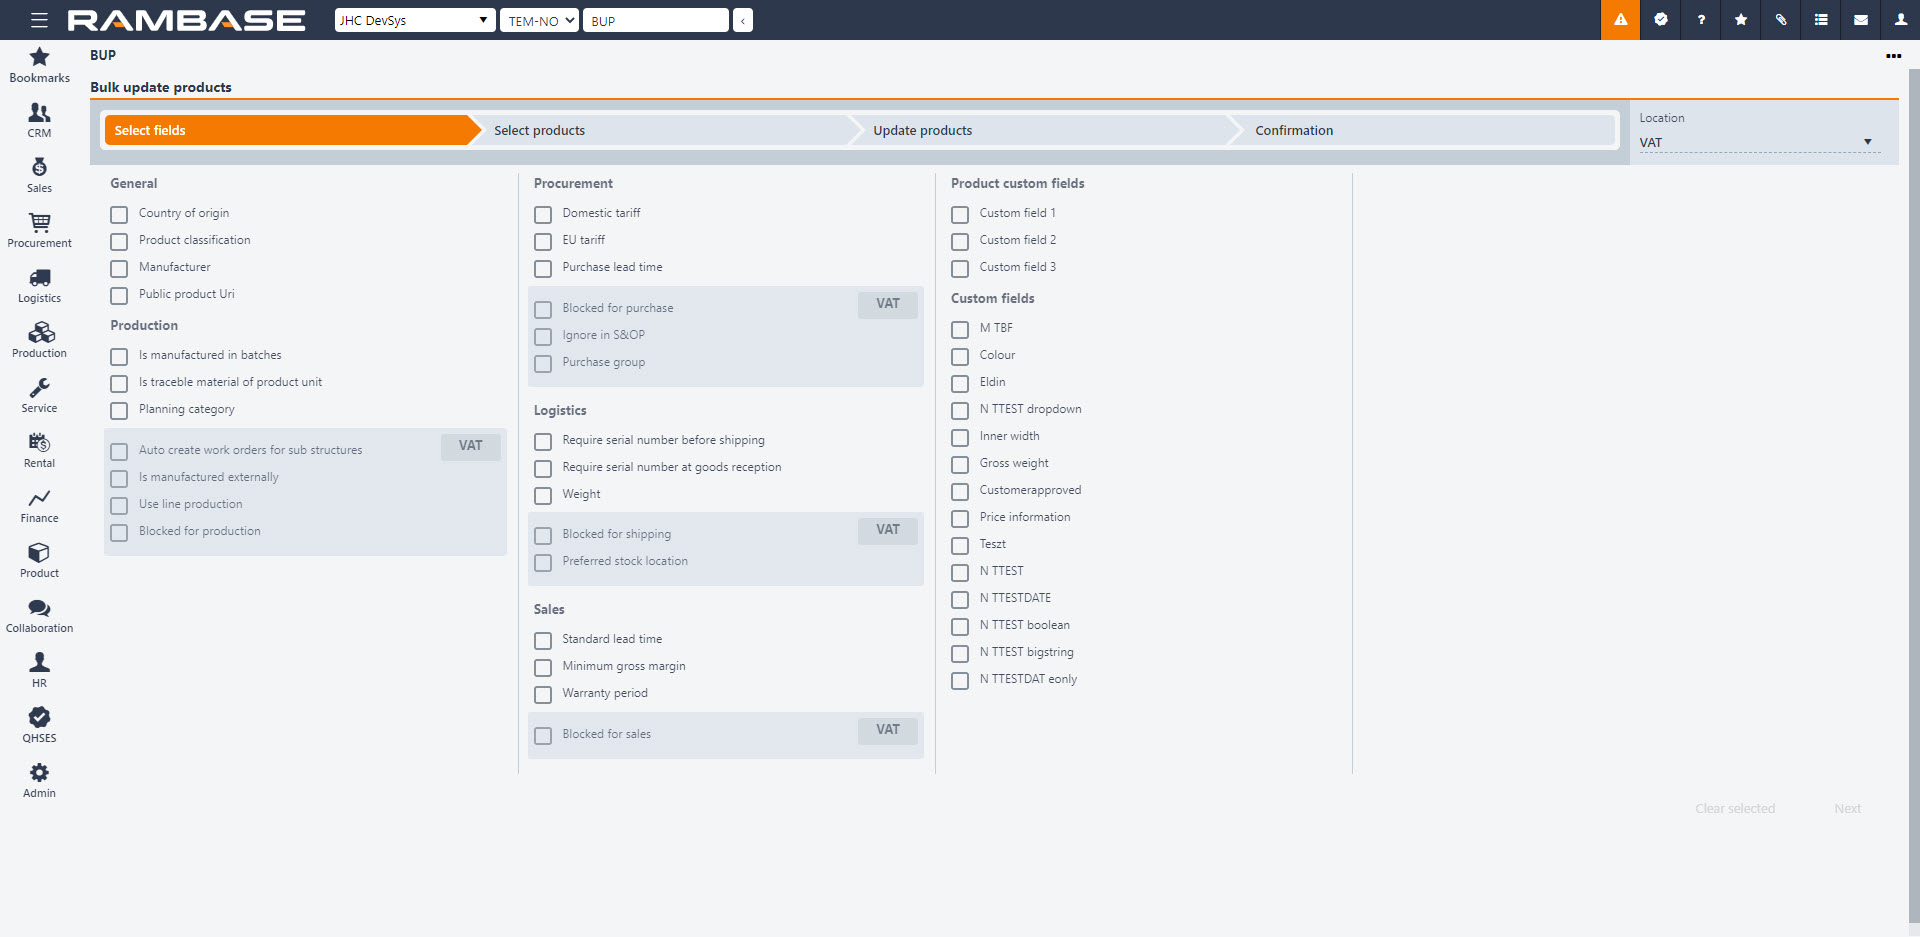Click the Next button
Image resolution: width=1920 pixels, height=937 pixels.
click(1847, 808)
